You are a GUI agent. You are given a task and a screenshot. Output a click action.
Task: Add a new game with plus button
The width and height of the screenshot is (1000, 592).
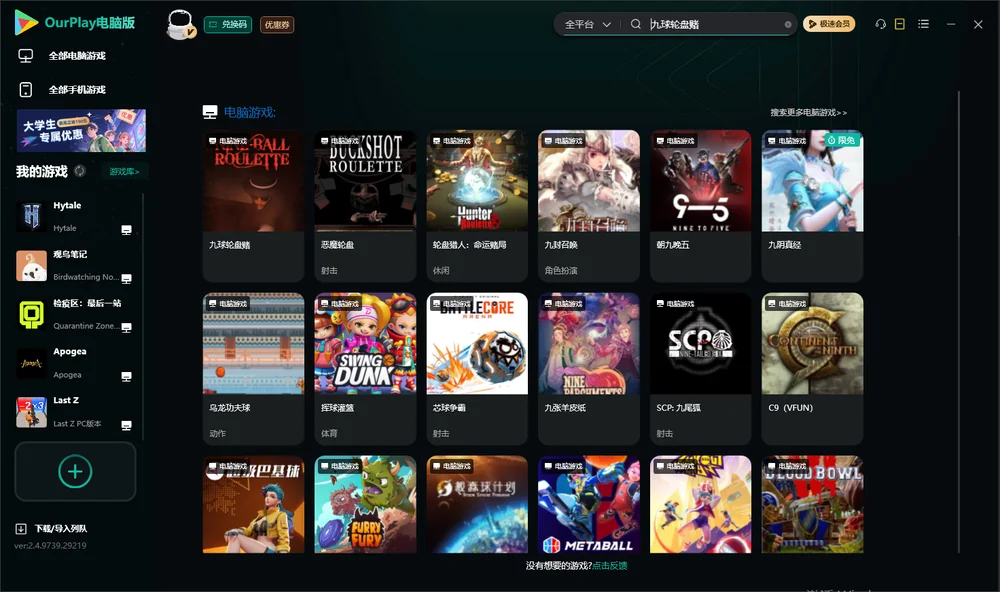pos(75,471)
